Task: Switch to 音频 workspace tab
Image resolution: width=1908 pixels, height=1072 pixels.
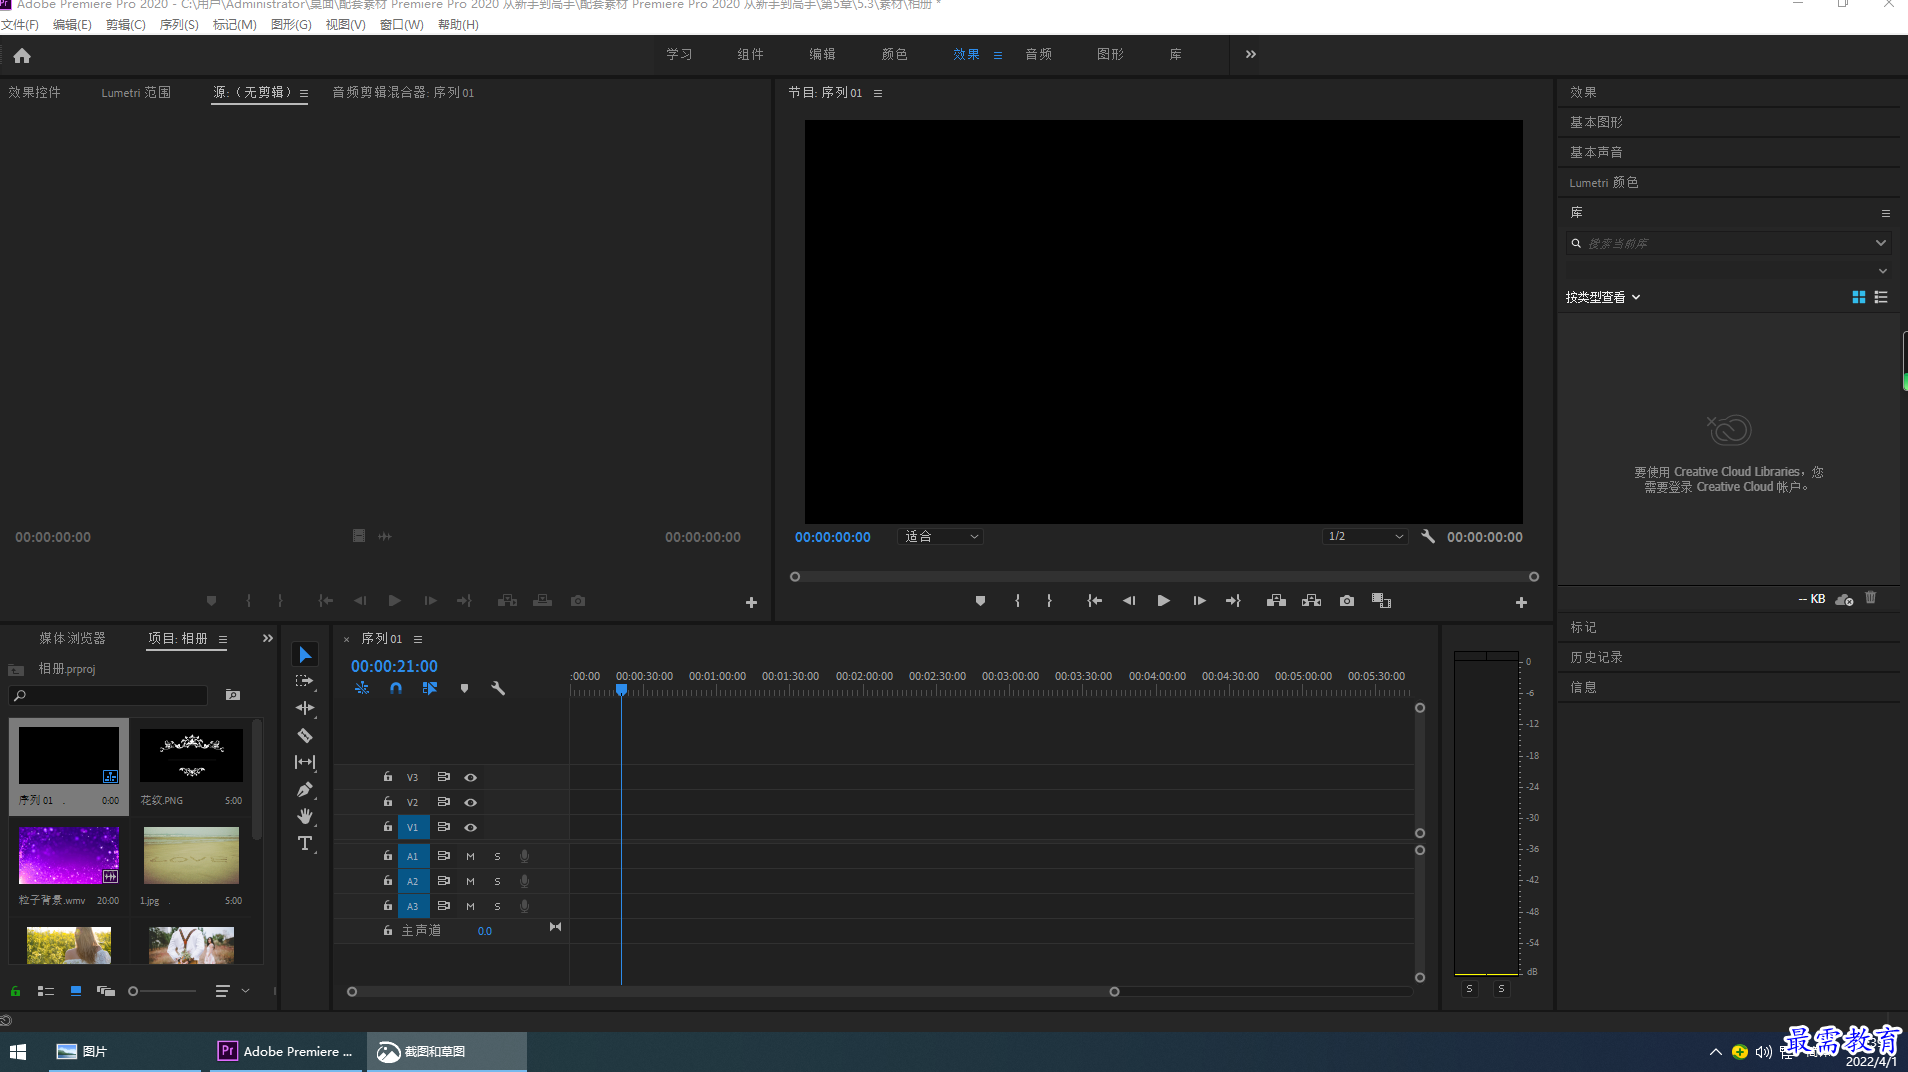Action: (1038, 54)
